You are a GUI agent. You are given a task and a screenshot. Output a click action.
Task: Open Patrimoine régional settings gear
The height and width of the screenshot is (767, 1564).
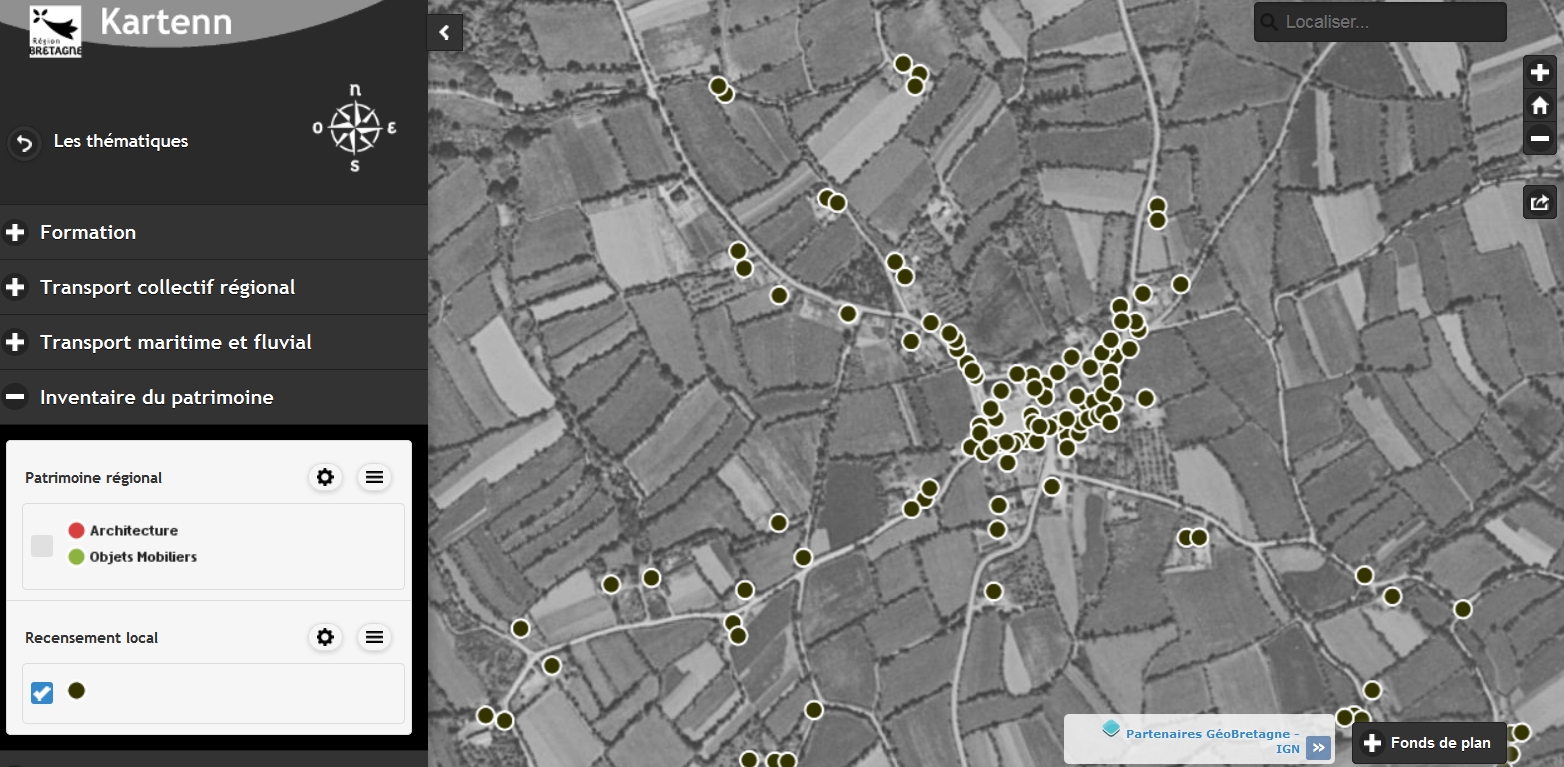(325, 477)
